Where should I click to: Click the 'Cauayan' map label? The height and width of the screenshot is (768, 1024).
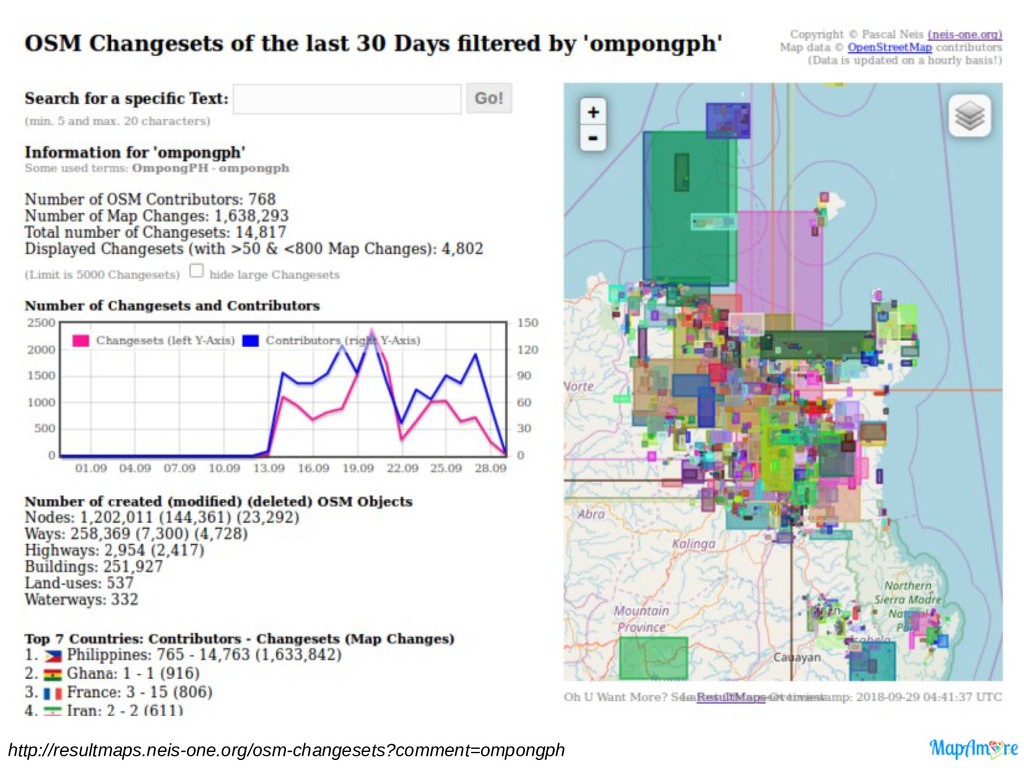click(797, 657)
